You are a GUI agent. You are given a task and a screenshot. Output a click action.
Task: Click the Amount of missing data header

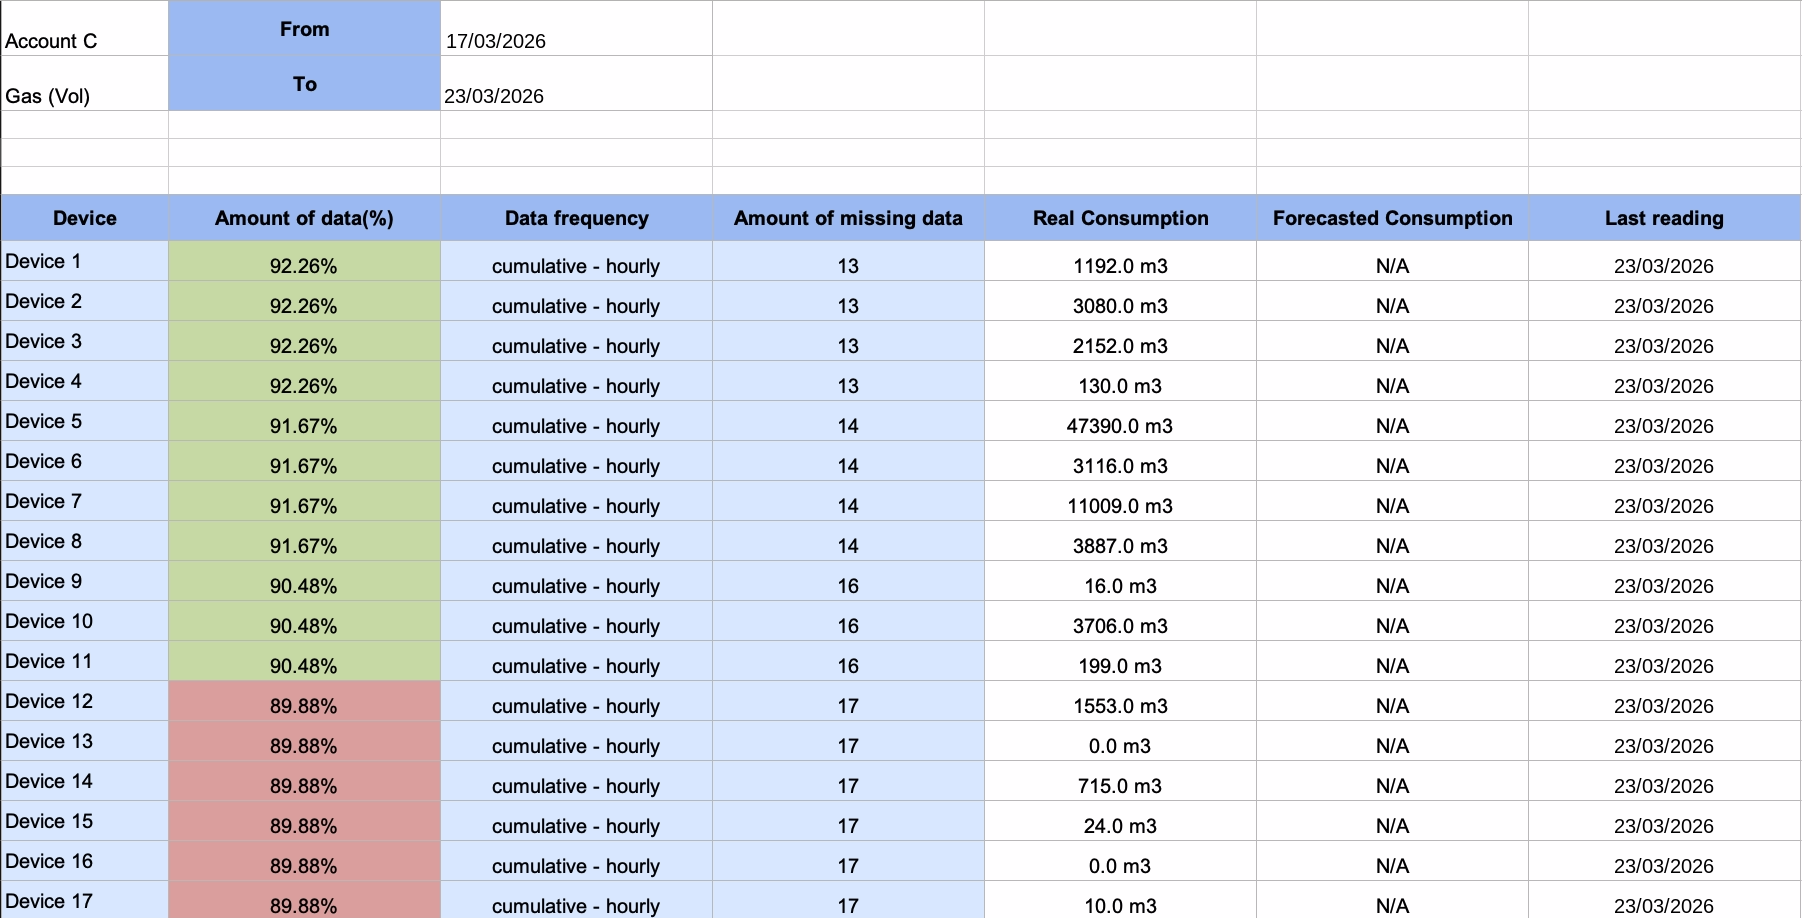tap(848, 218)
